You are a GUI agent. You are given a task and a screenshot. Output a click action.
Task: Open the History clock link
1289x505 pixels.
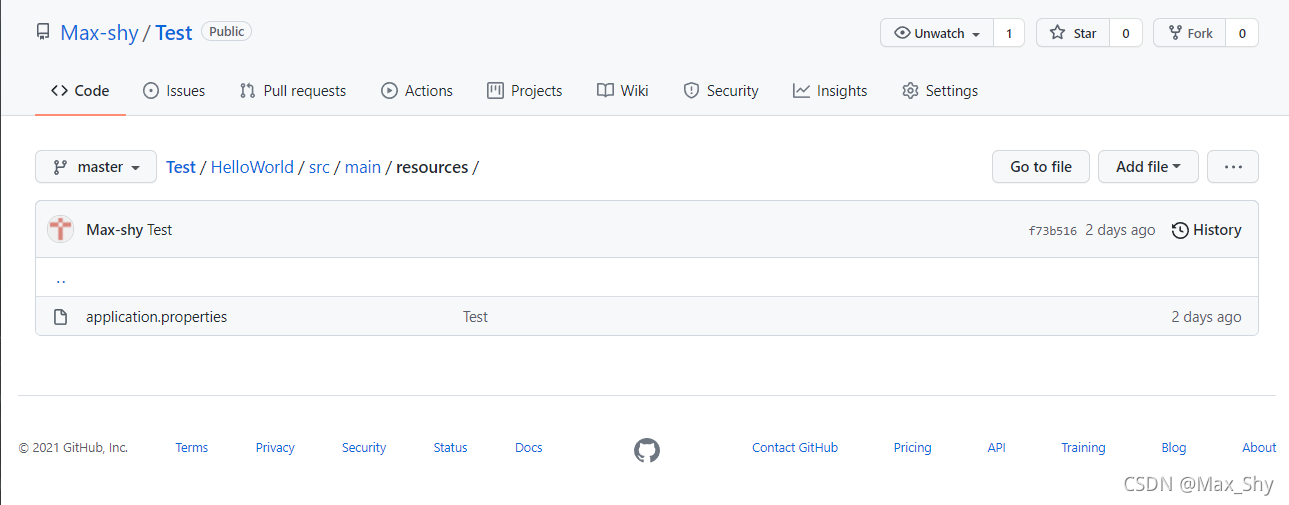1206,230
